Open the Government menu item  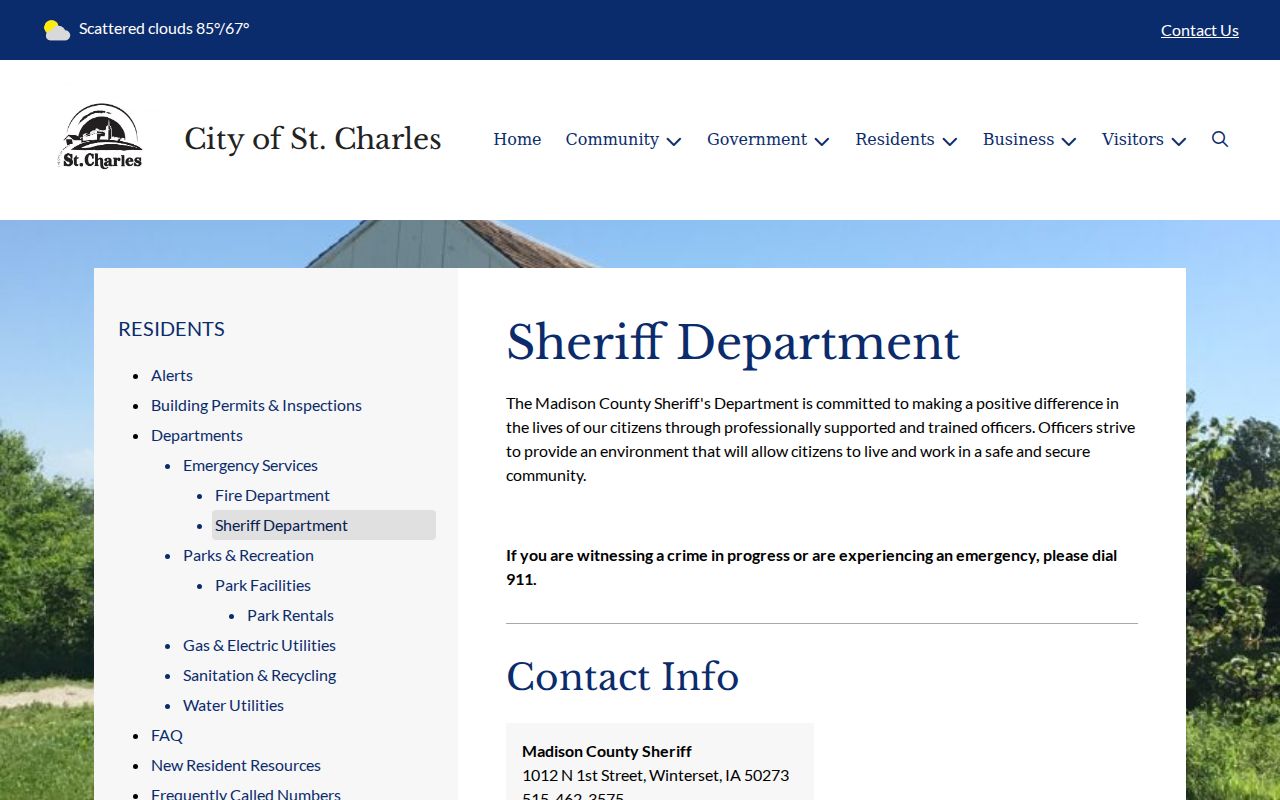pos(757,139)
